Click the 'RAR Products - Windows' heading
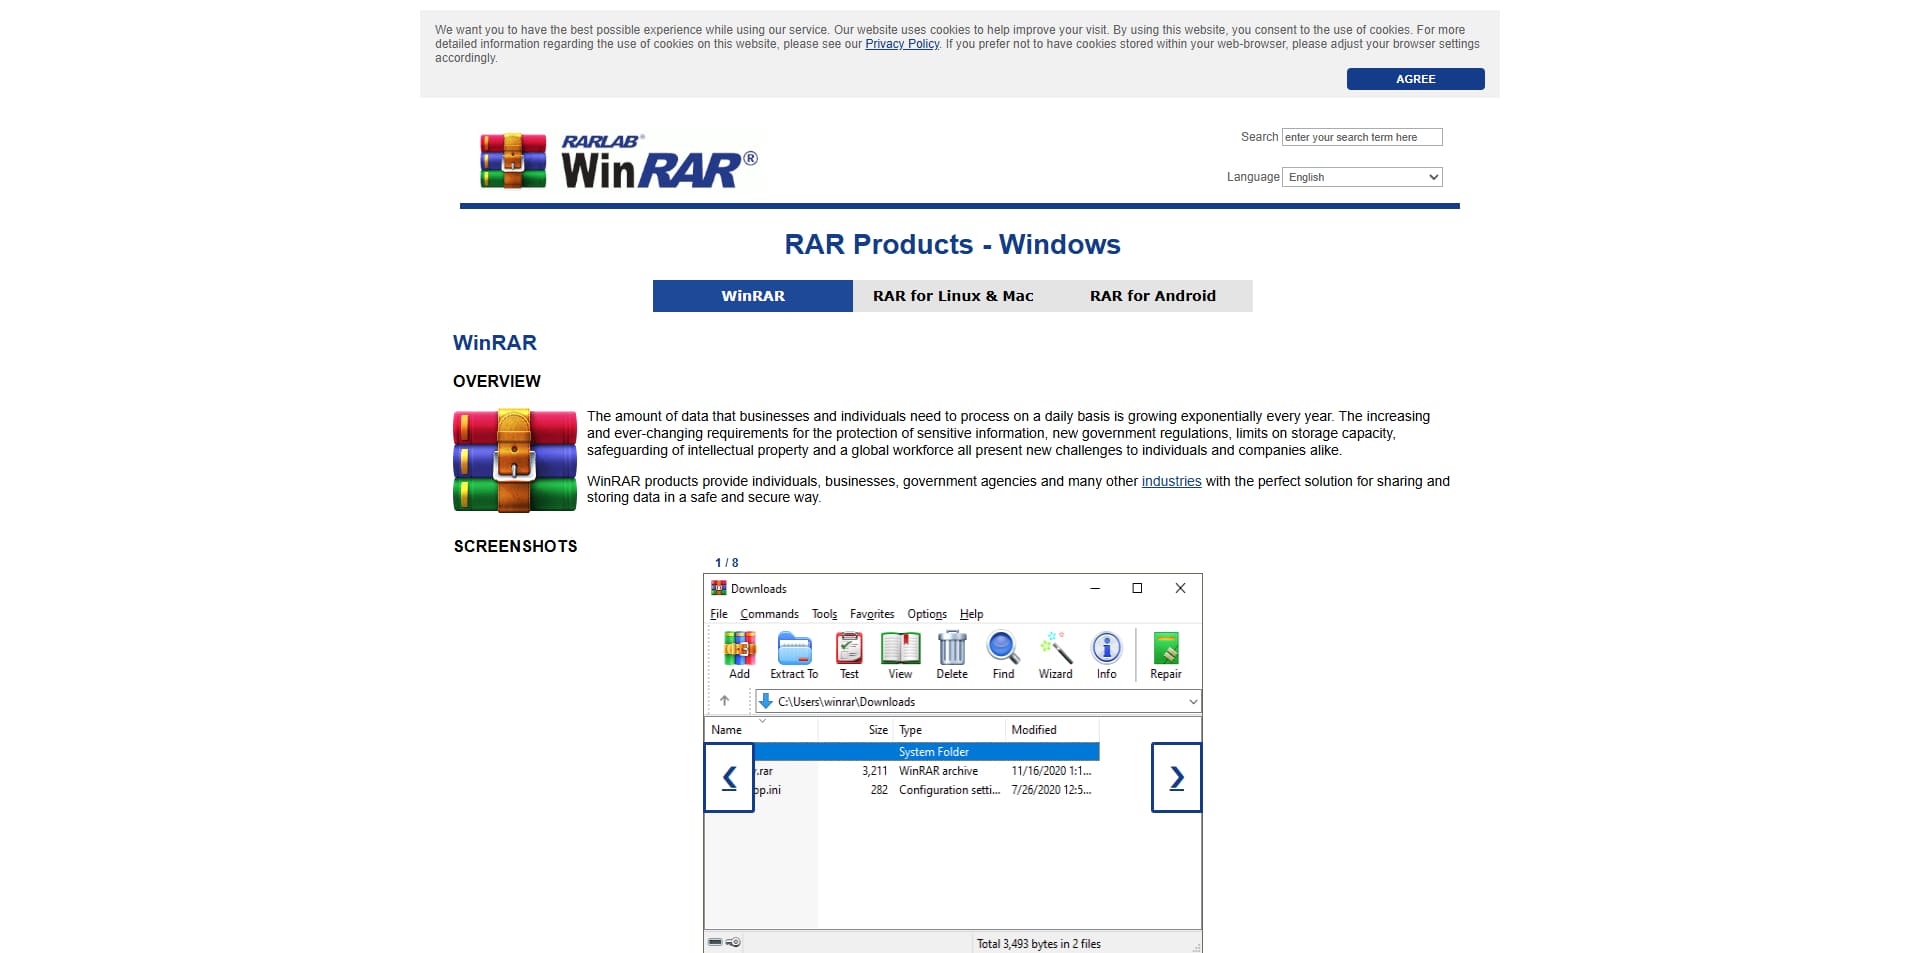 [x=952, y=244]
